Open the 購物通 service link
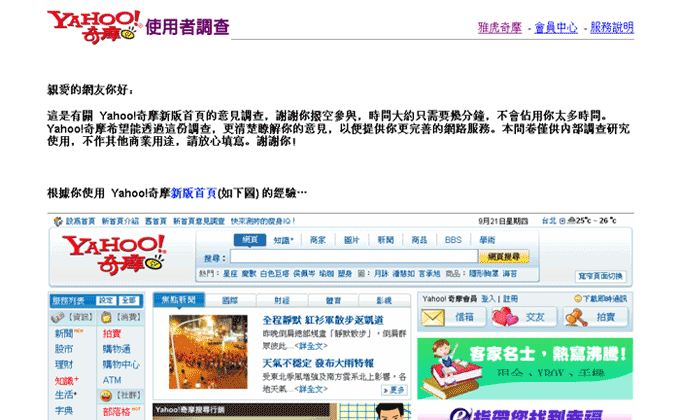The image size is (680, 420). coord(116,349)
